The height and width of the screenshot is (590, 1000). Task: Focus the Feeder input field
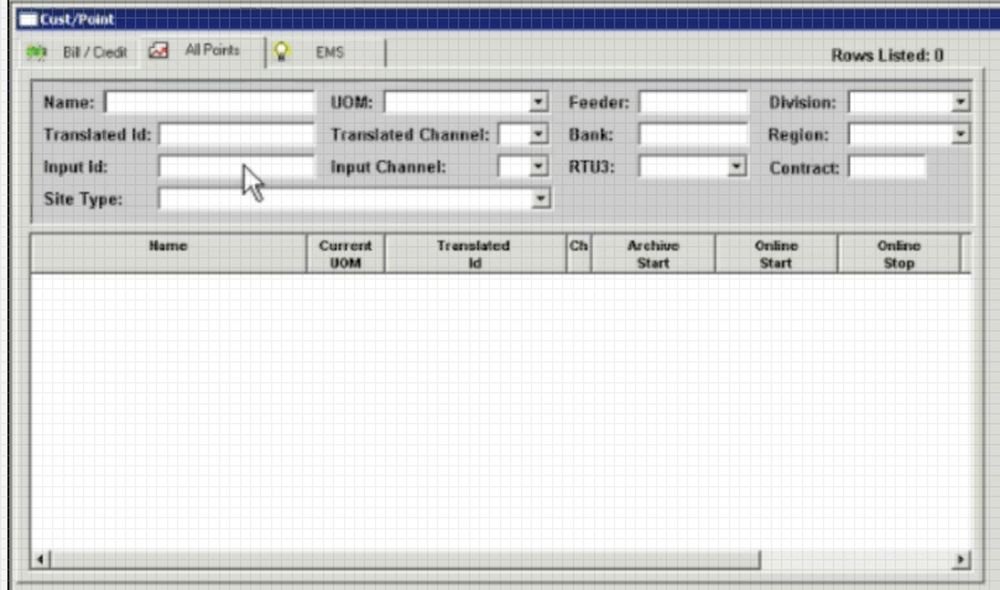tap(693, 102)
